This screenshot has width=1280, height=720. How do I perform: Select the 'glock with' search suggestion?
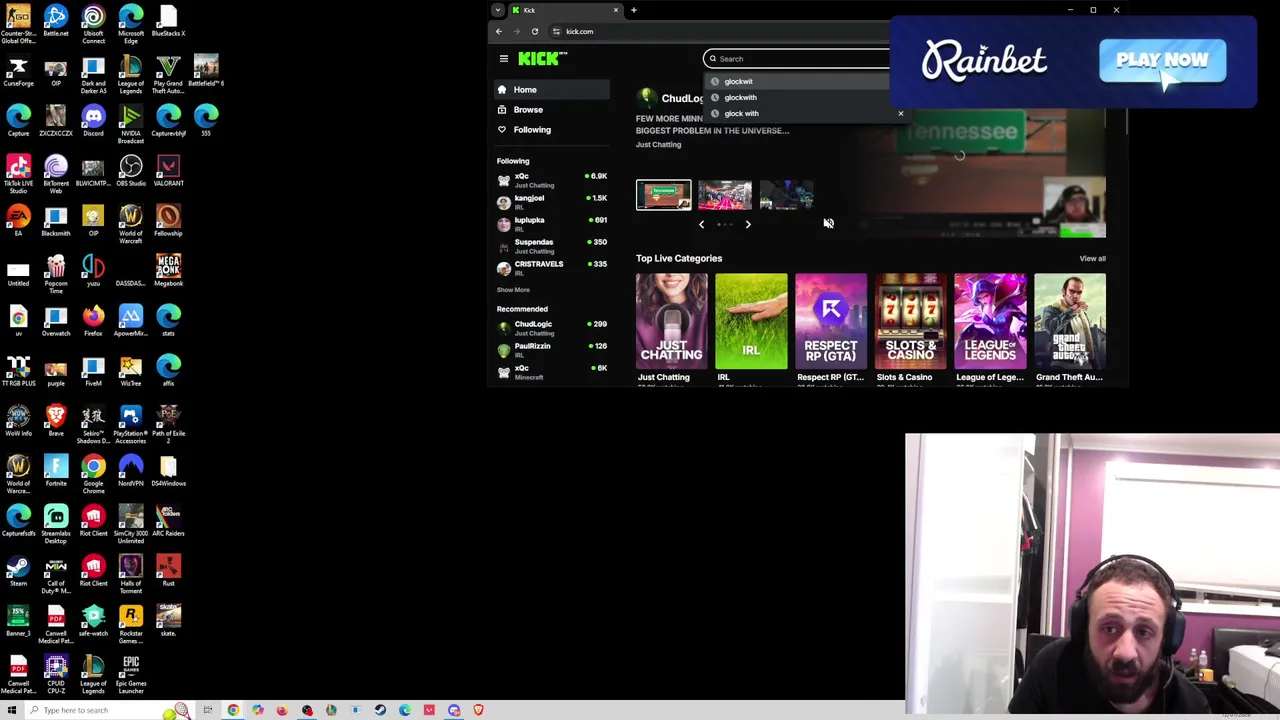click(741, 113)
